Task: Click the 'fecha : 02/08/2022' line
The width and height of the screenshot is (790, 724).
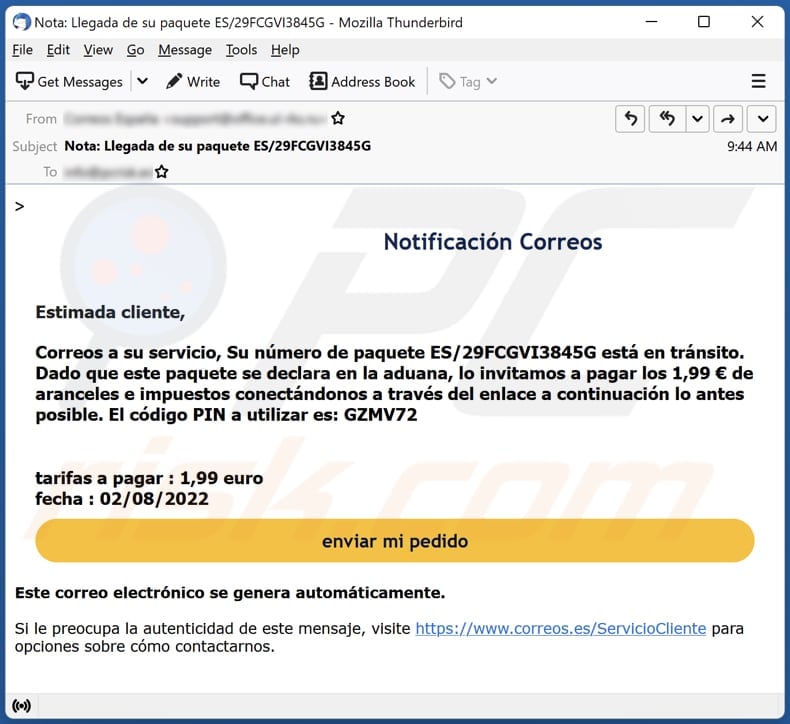Action: 122,499
